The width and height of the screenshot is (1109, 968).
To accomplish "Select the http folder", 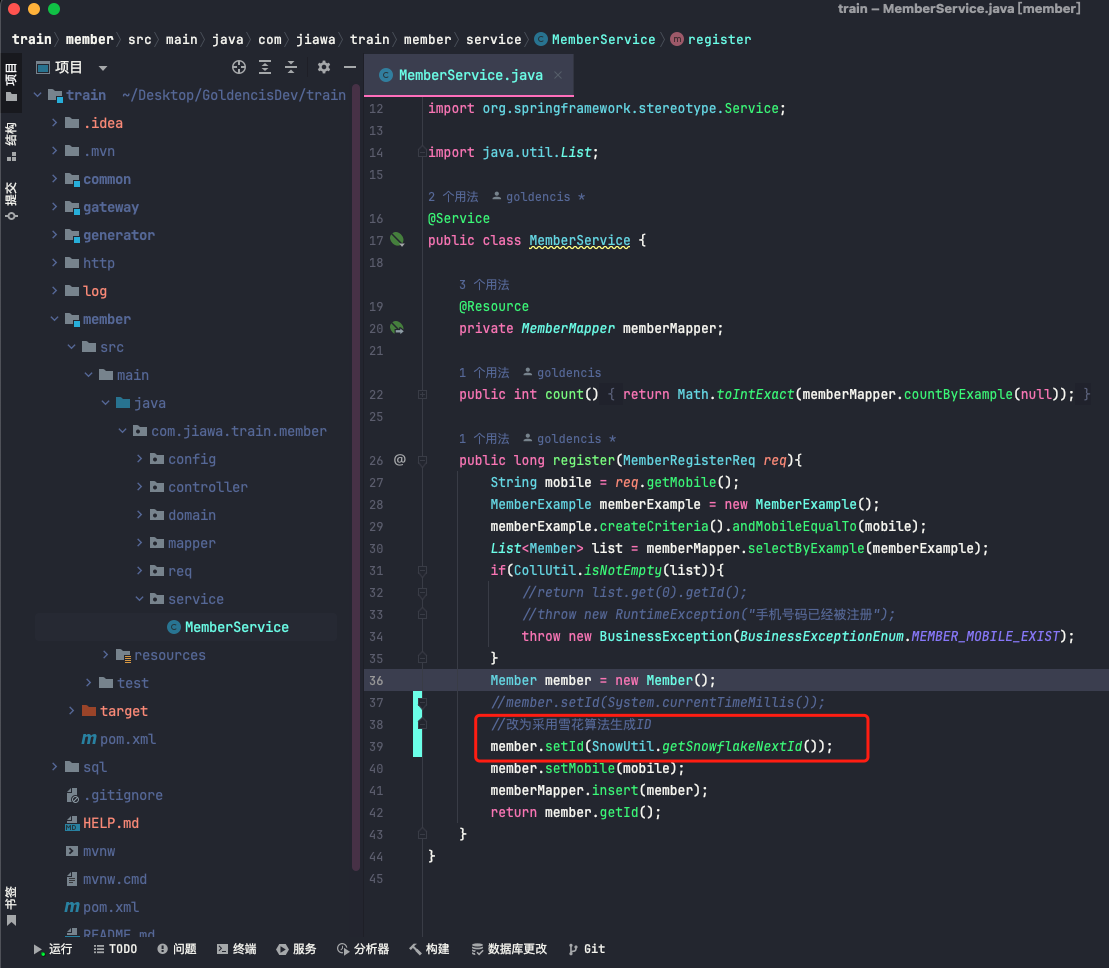I will point(90,263).
